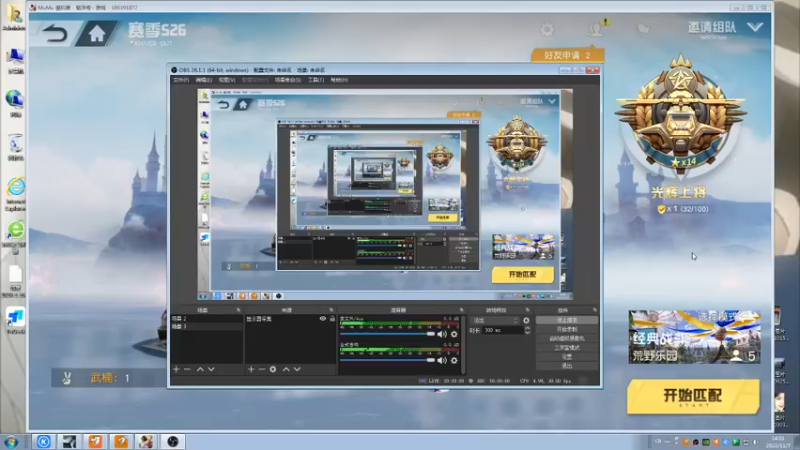
Task: Mute the 麦克风/Aux speaker icon
Action: point(442,334)
